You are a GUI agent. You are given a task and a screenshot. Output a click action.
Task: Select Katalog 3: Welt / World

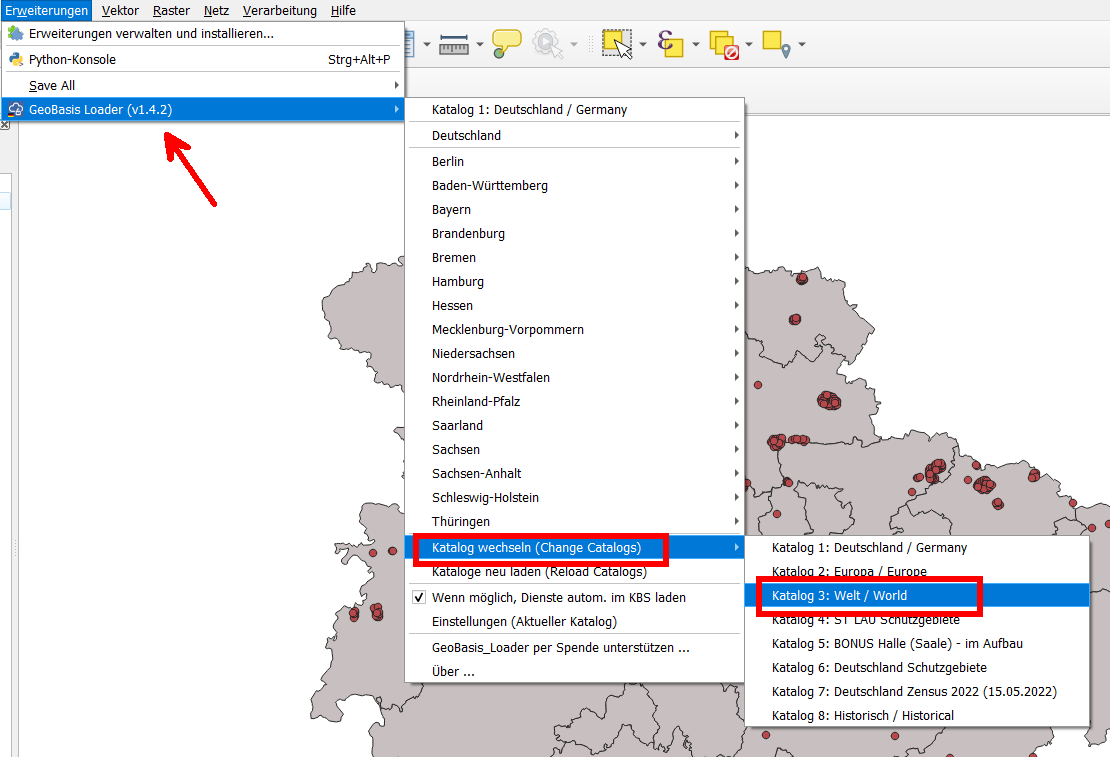click(840, 596)
